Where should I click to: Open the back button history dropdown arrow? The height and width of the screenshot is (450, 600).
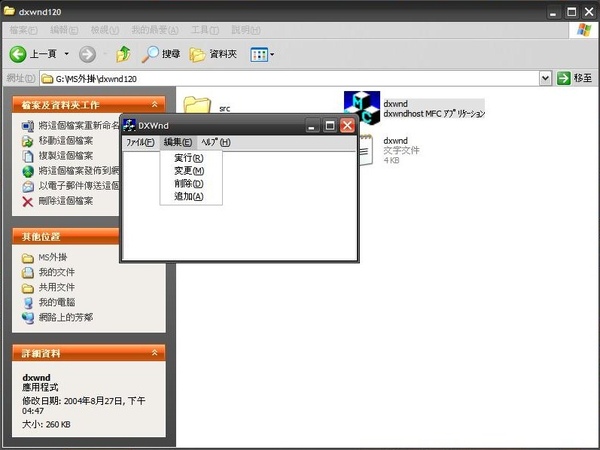point(67,54)
